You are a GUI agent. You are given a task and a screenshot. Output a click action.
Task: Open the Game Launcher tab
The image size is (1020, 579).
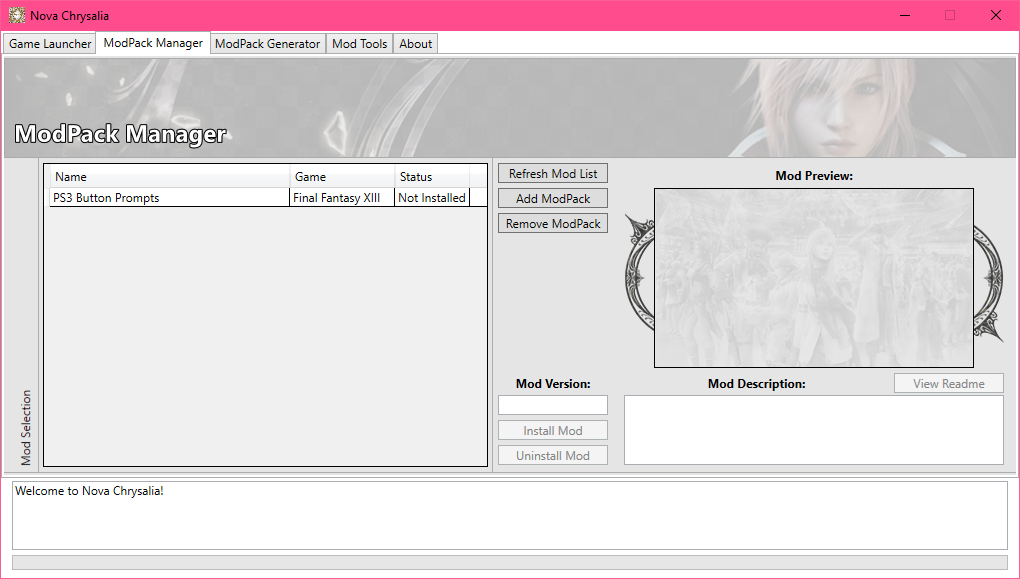50,44
